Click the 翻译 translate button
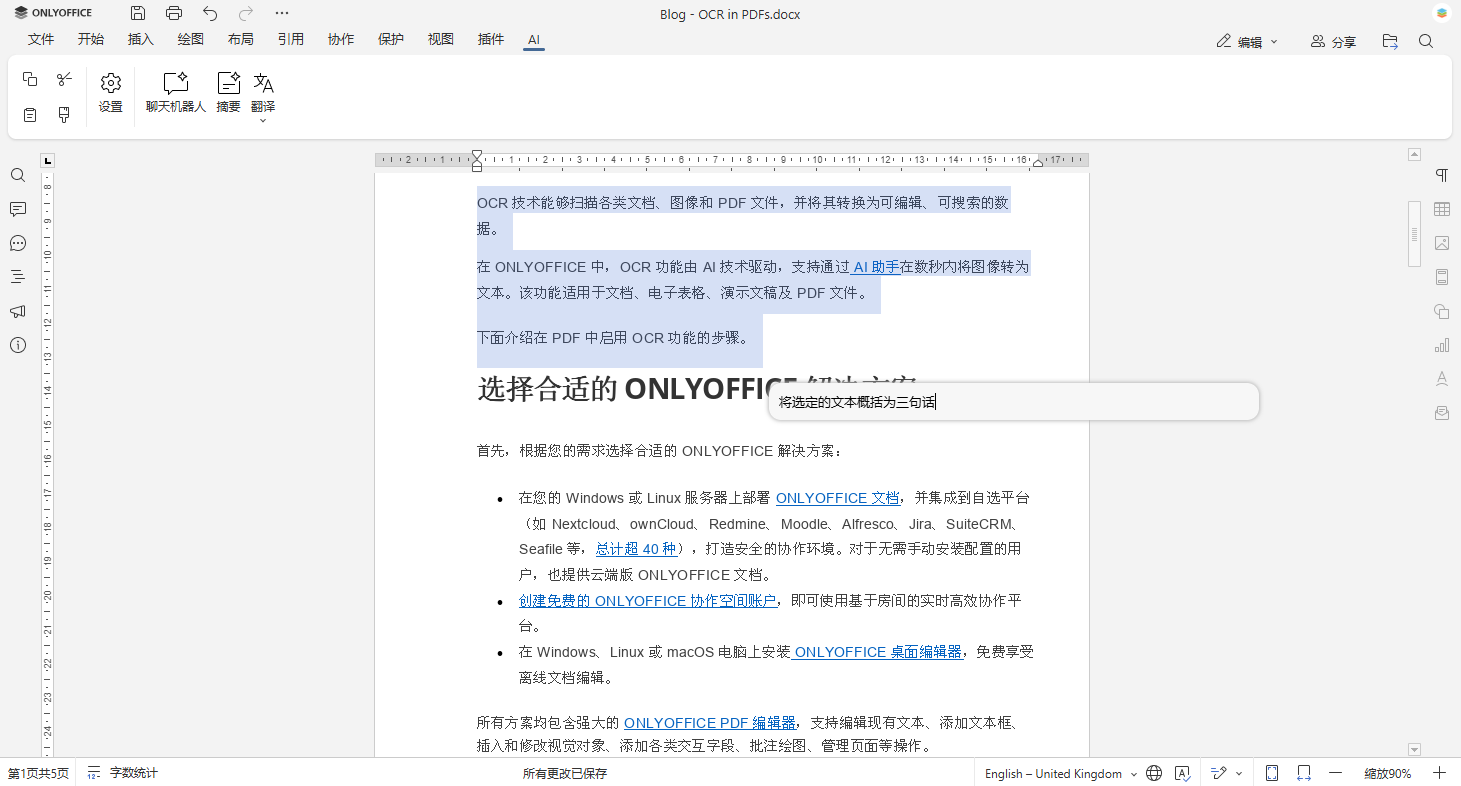1461x786 pixels. [x=263, y=90]
